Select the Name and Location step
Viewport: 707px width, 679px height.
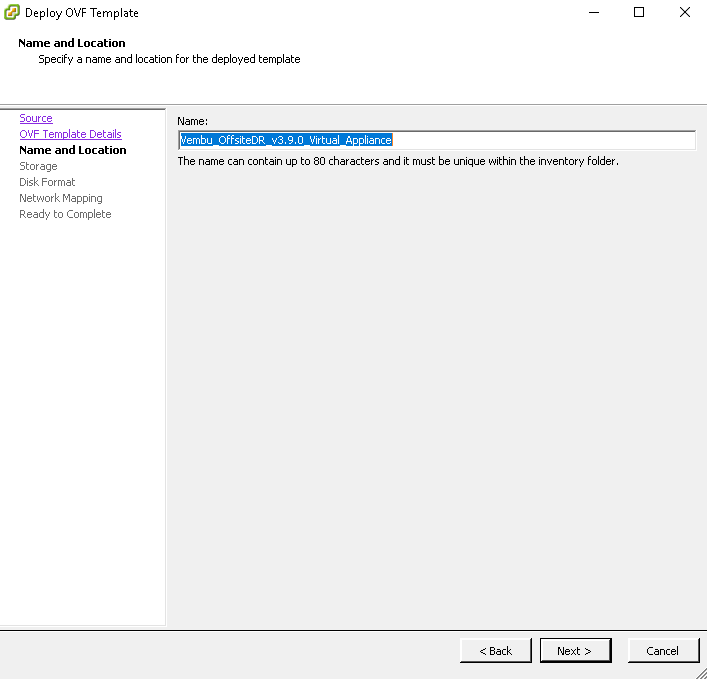click(x=73, y=150)
